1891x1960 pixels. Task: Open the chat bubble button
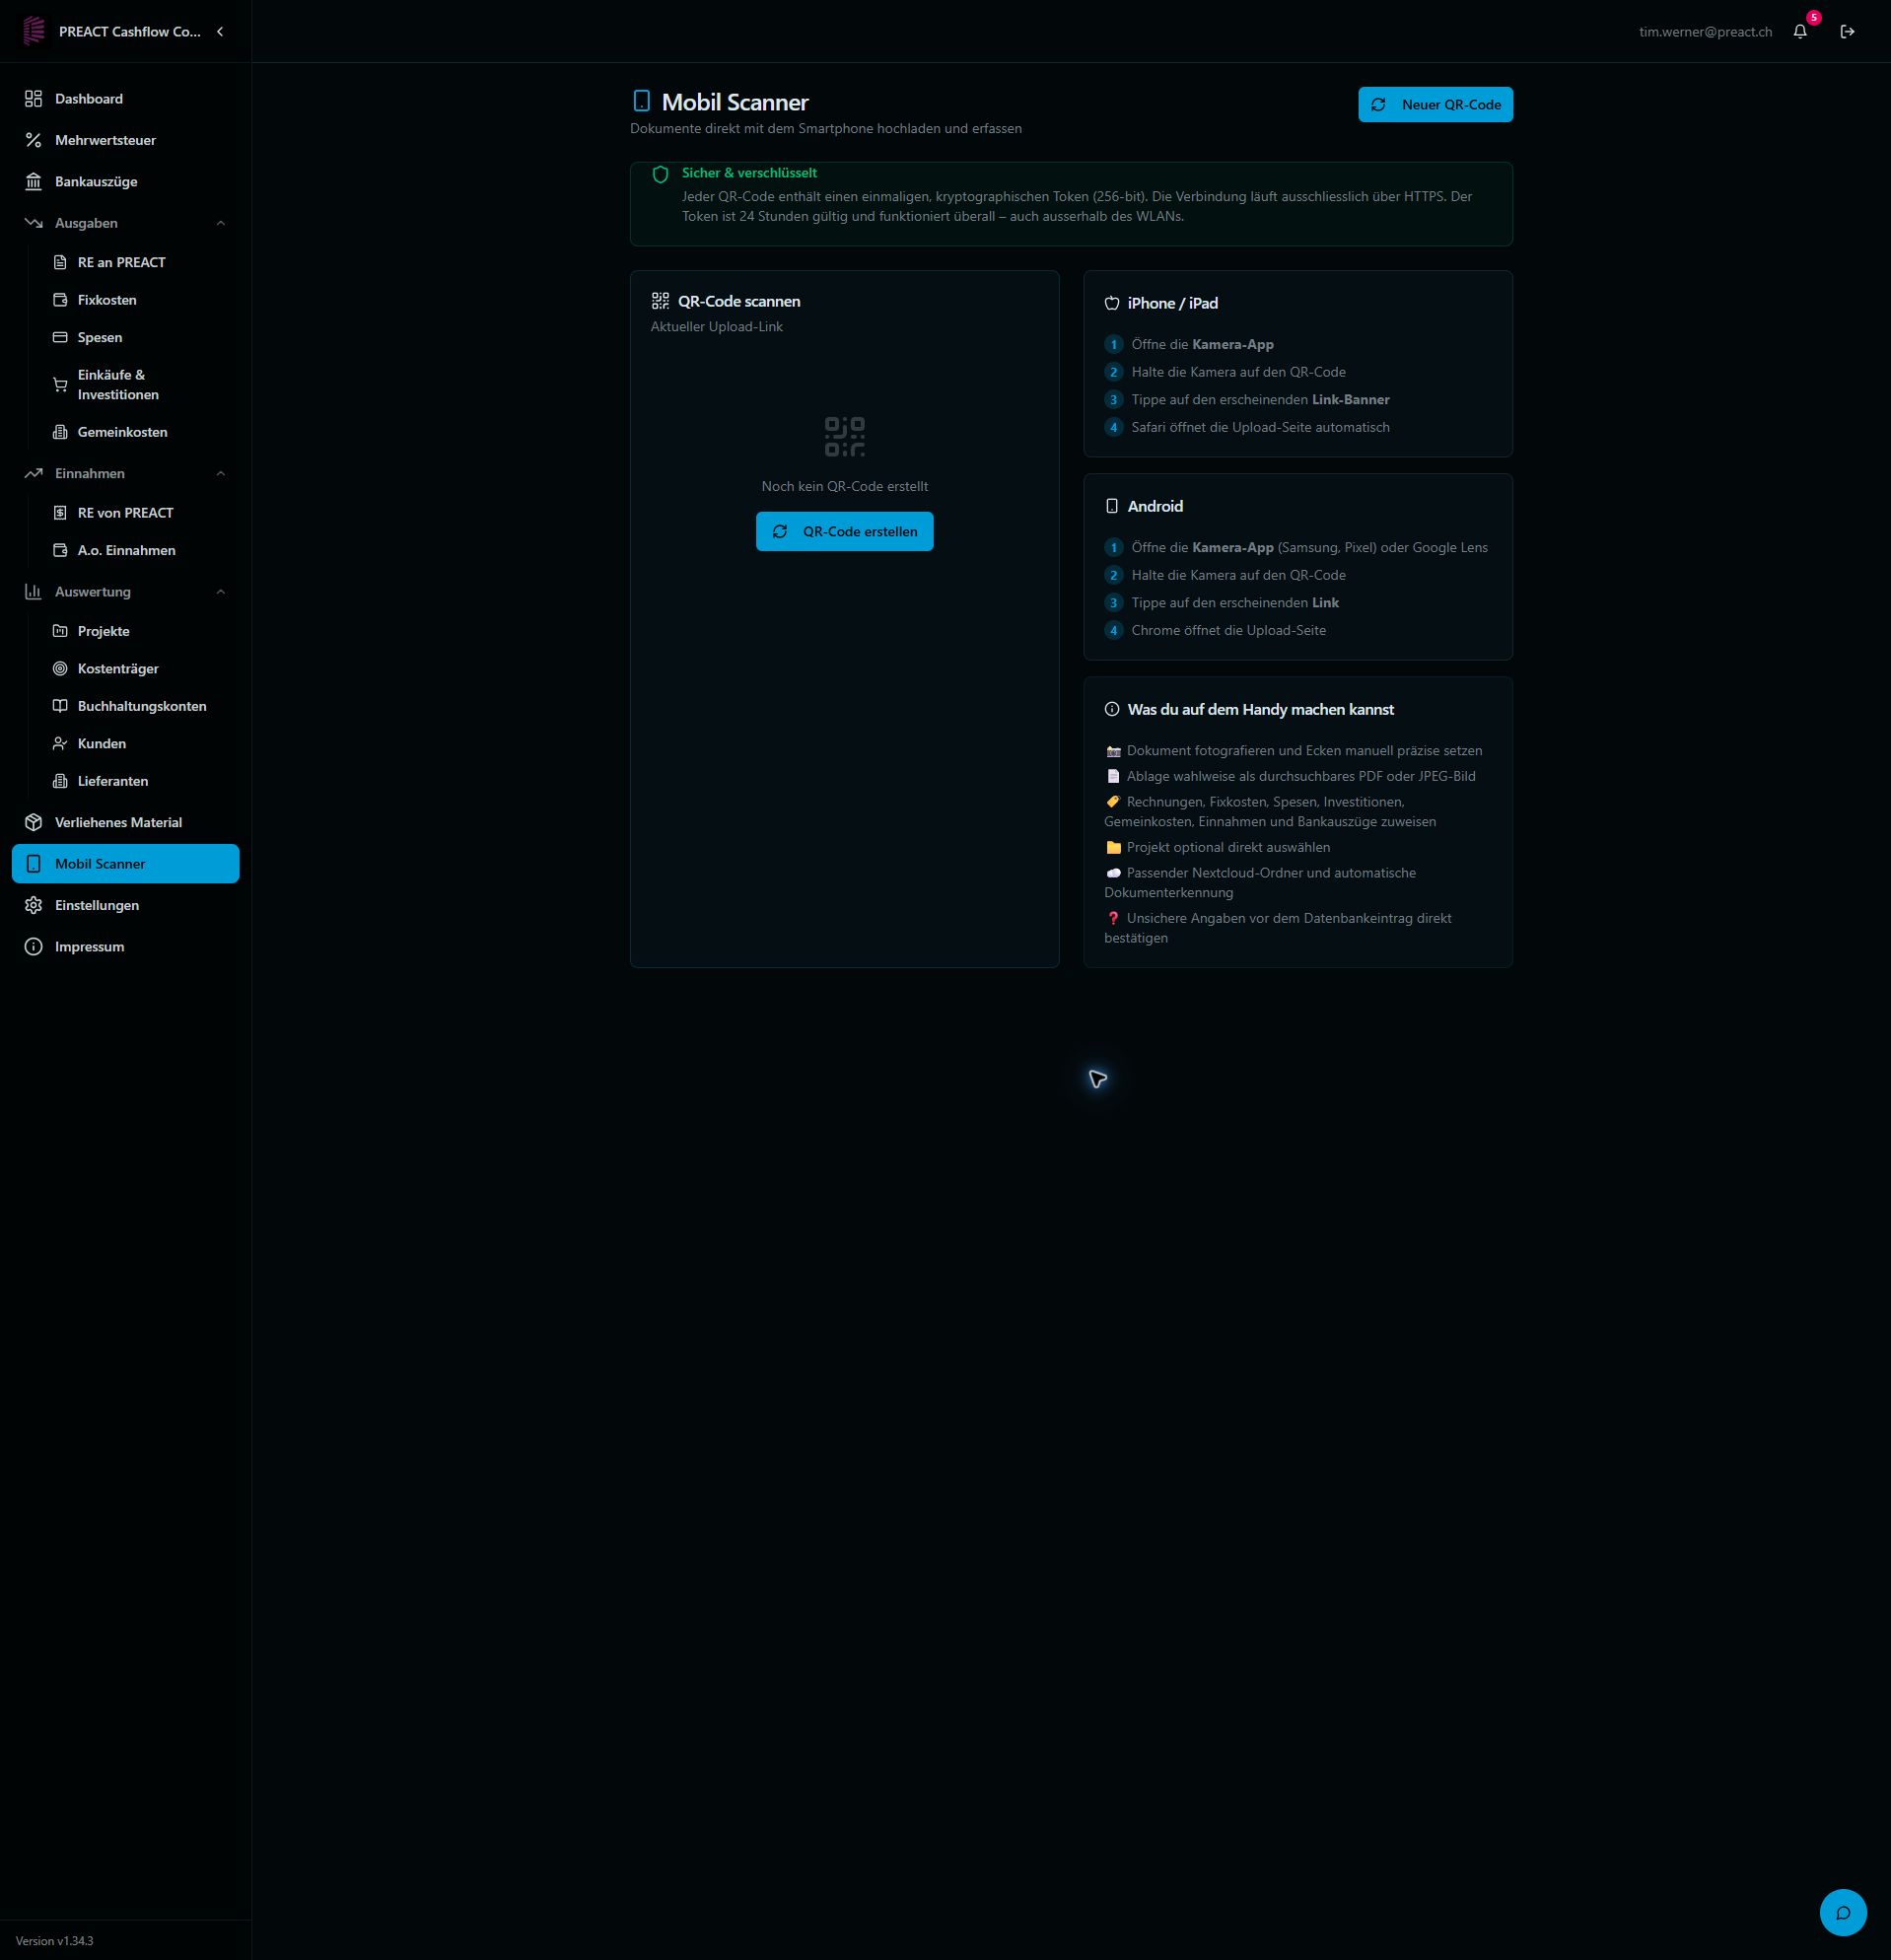[1843, 1912]
